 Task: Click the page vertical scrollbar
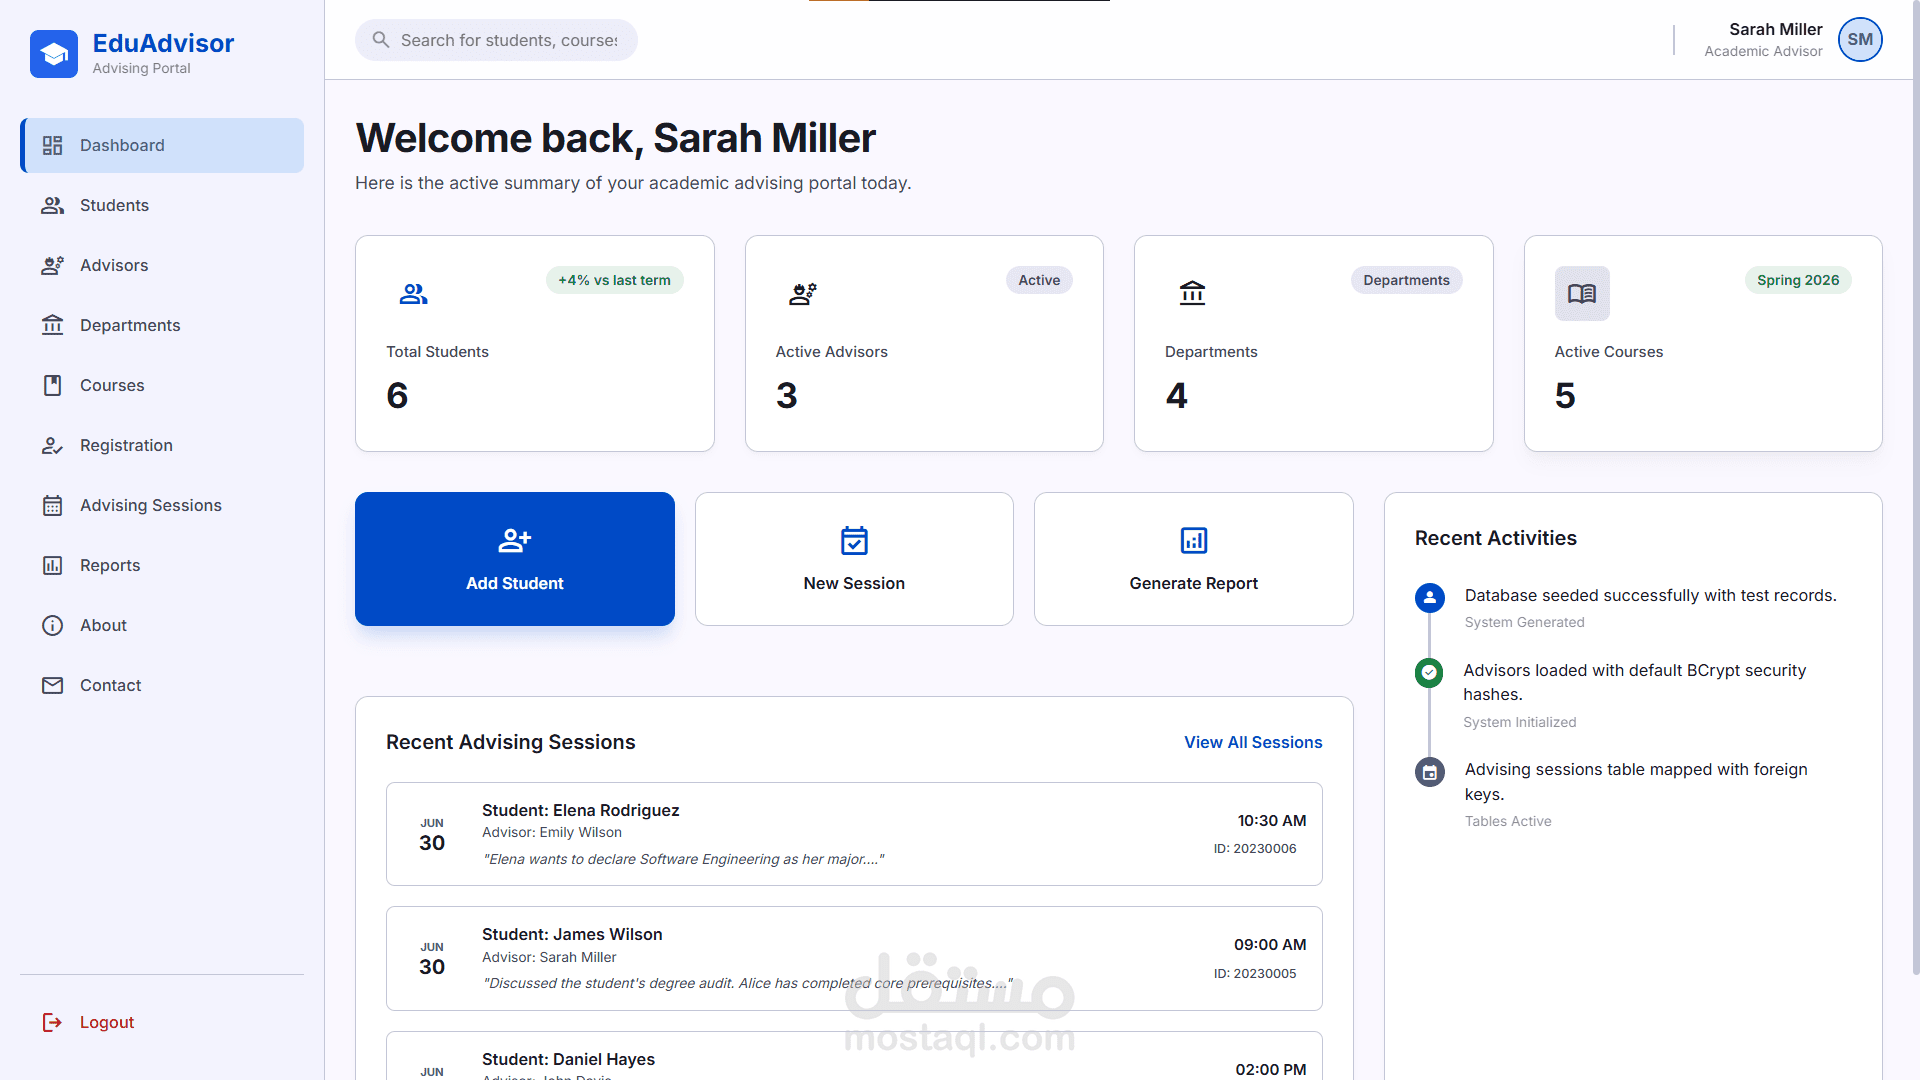[x=1915, y=487]
